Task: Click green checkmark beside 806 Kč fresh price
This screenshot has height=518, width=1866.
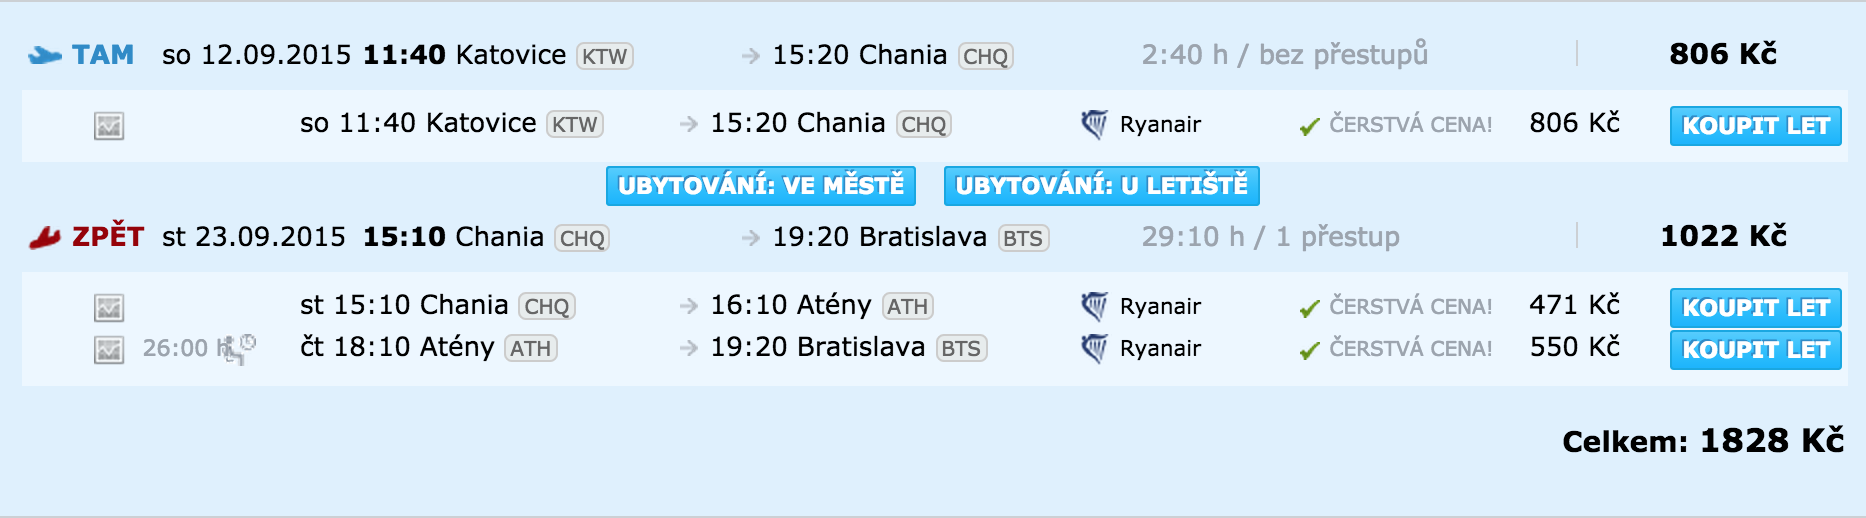Action: (1309, 127)
